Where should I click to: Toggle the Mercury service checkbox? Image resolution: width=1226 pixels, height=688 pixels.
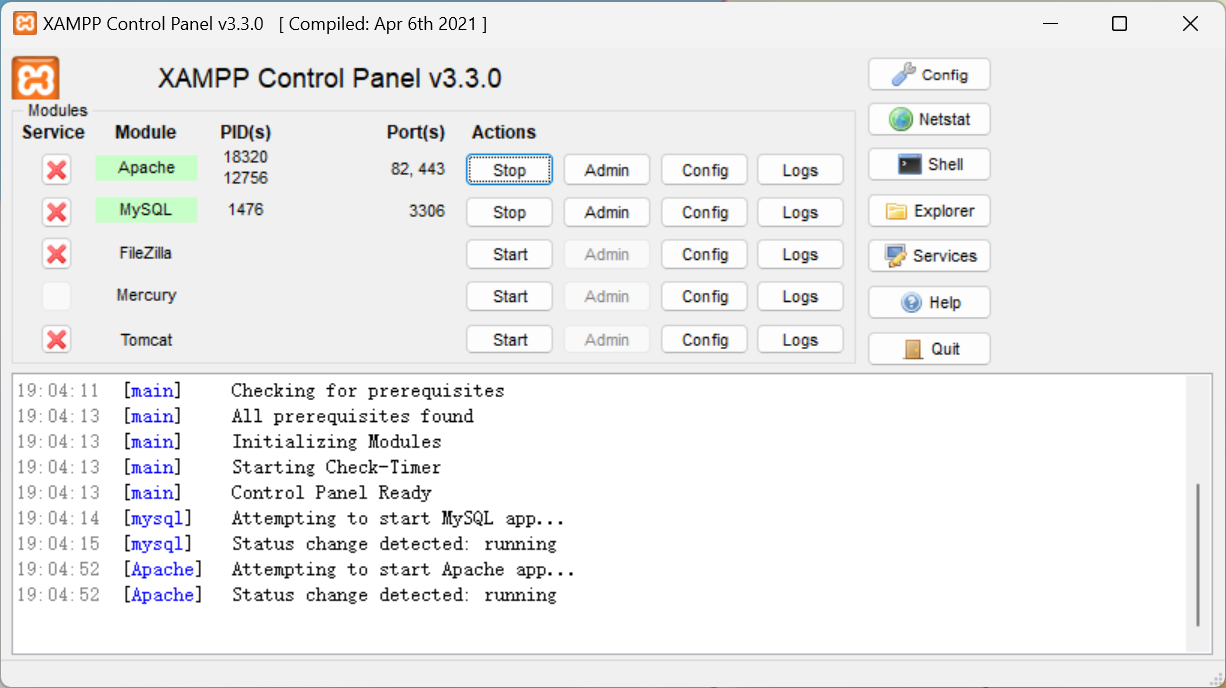point(57,296)
